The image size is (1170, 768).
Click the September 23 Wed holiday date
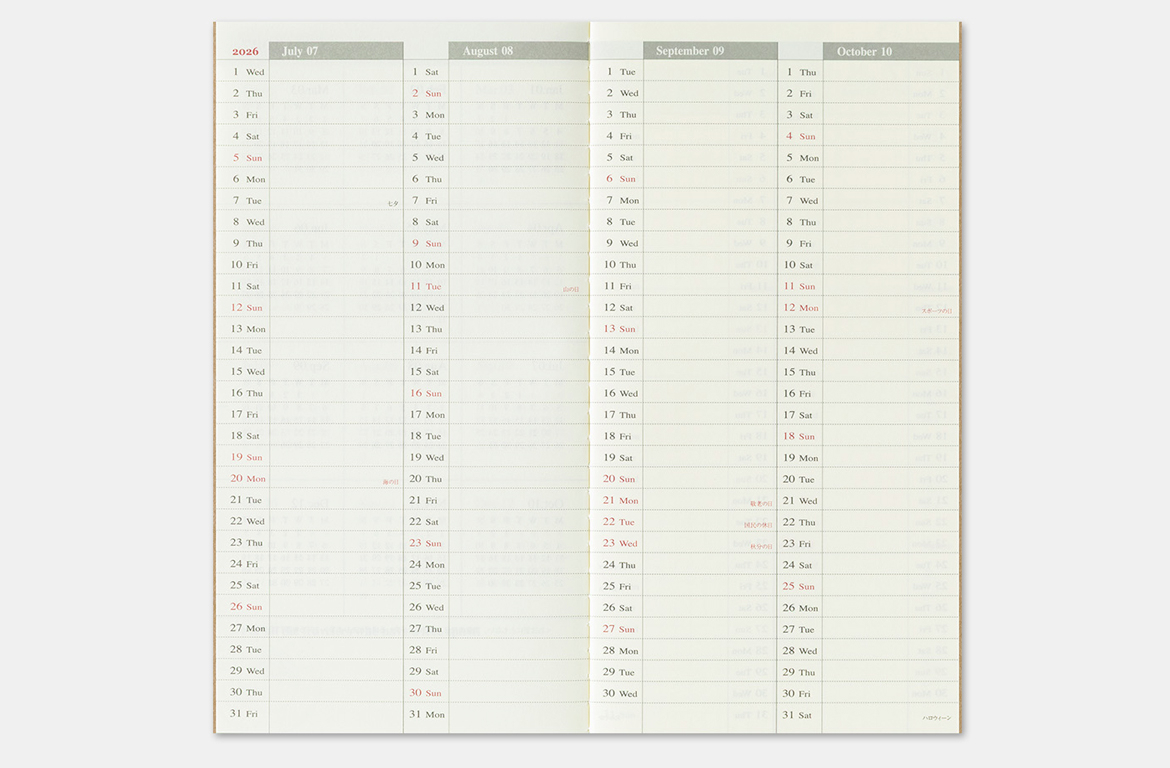tap(621, 543)
